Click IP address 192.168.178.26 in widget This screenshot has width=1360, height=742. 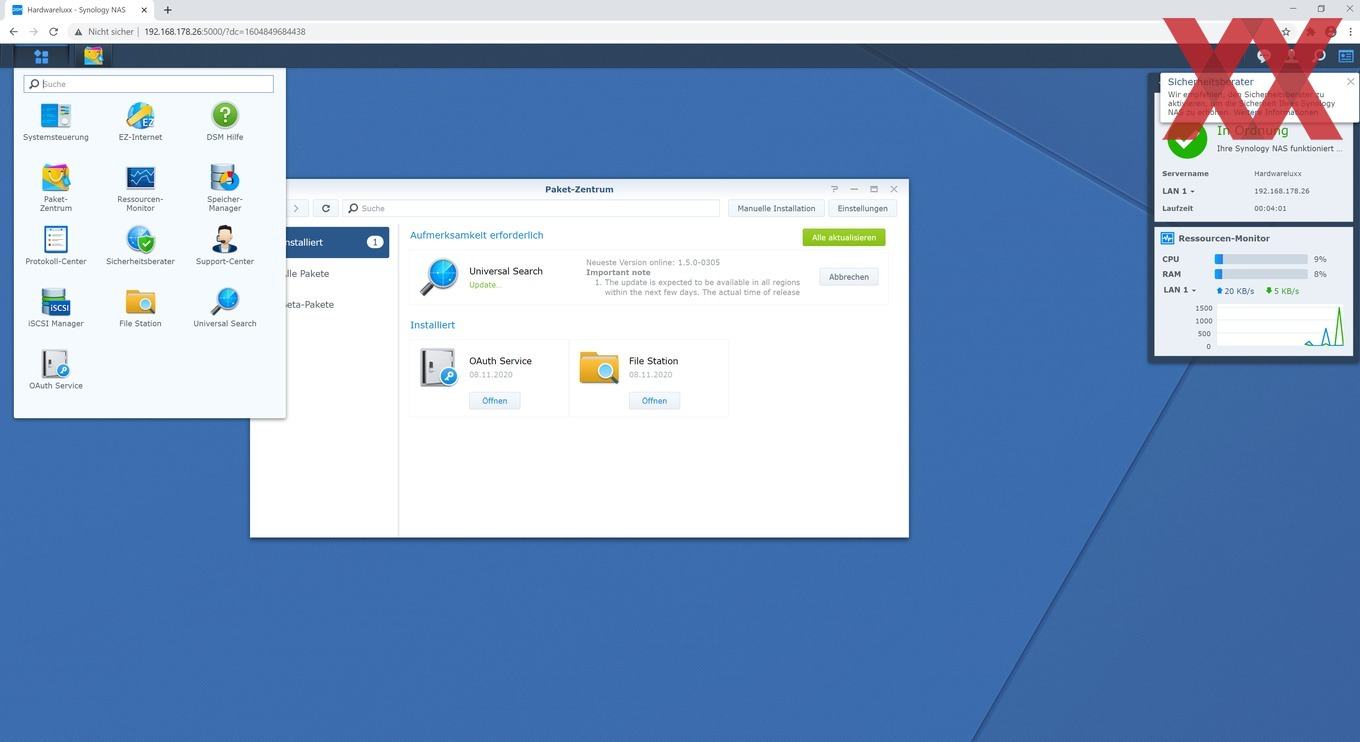(x=1281, y=191)
